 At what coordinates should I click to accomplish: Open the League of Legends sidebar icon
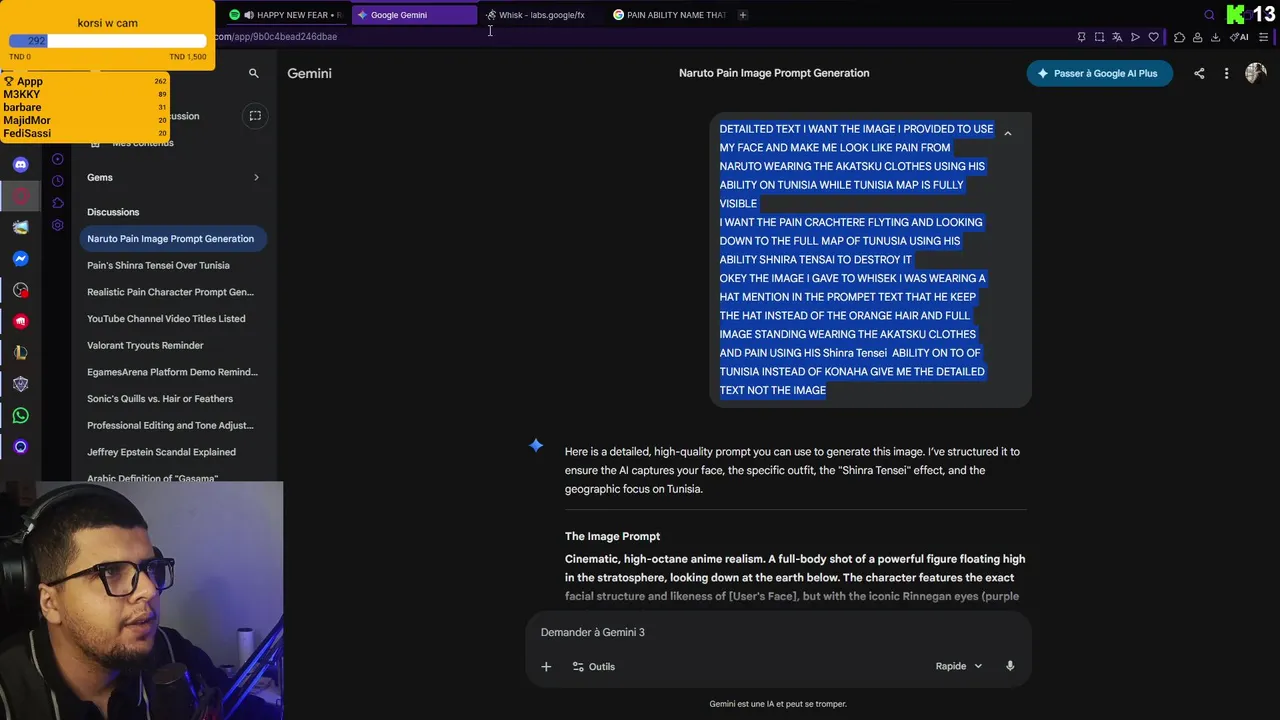(20, 352)
